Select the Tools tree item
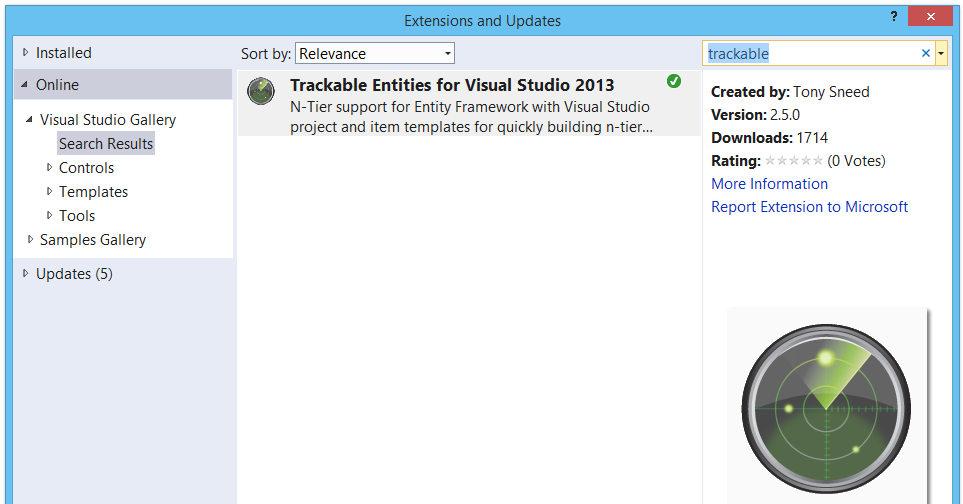Image resolution: width=963 pixels, height=504 pixels. click(77, 215)
